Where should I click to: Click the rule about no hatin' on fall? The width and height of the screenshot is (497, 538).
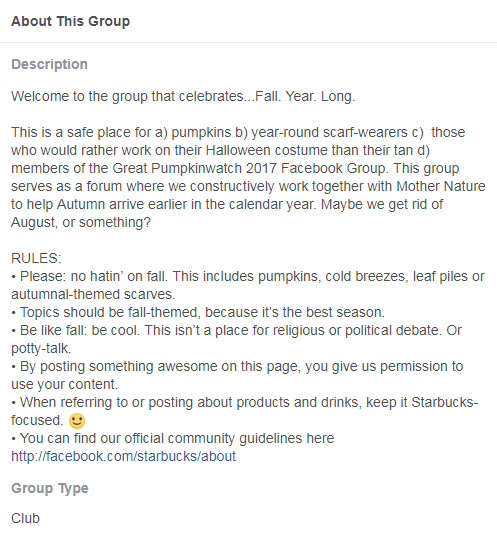point(248,285)
